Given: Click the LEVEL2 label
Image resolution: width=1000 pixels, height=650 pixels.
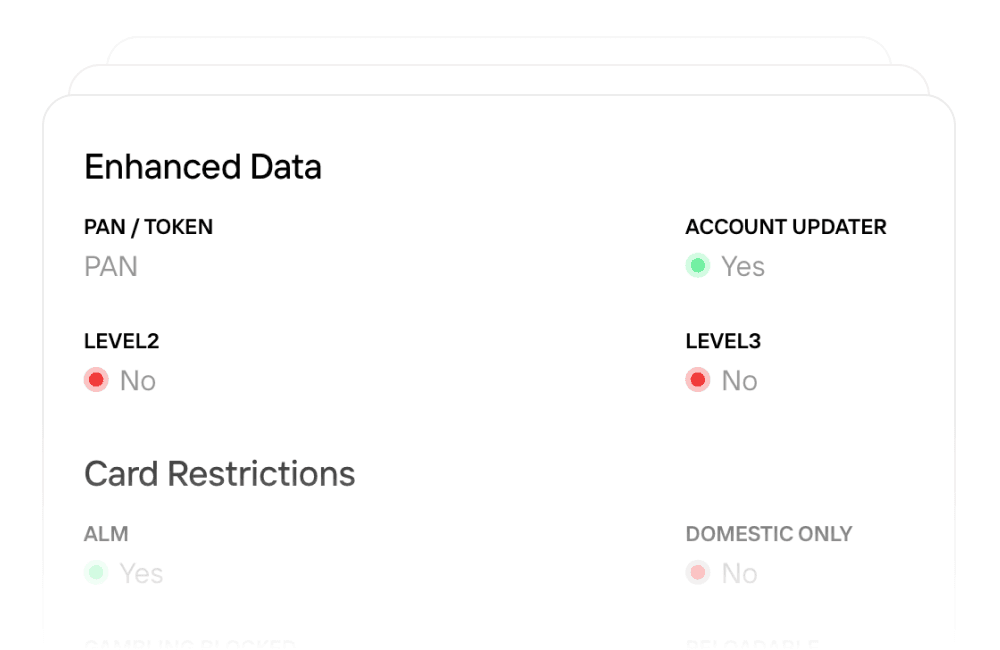Looking at the screenshot, I should pyautogui.click(x=121, y=341).
